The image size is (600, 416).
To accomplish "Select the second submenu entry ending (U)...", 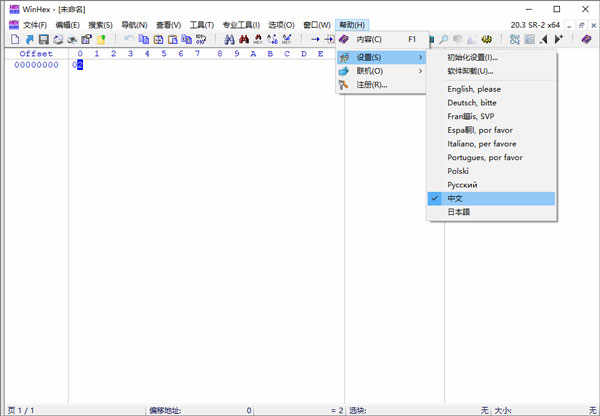I will 491,71.
